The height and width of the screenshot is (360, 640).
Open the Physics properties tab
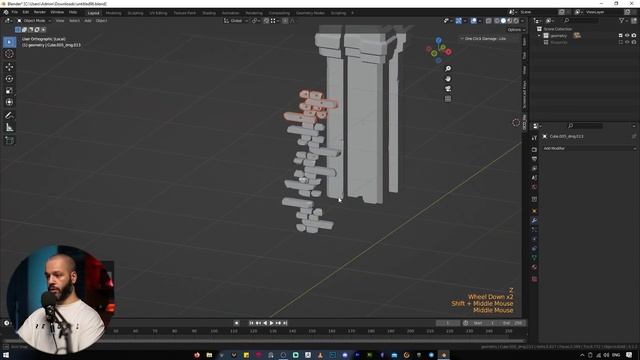(x=534, y=239)
